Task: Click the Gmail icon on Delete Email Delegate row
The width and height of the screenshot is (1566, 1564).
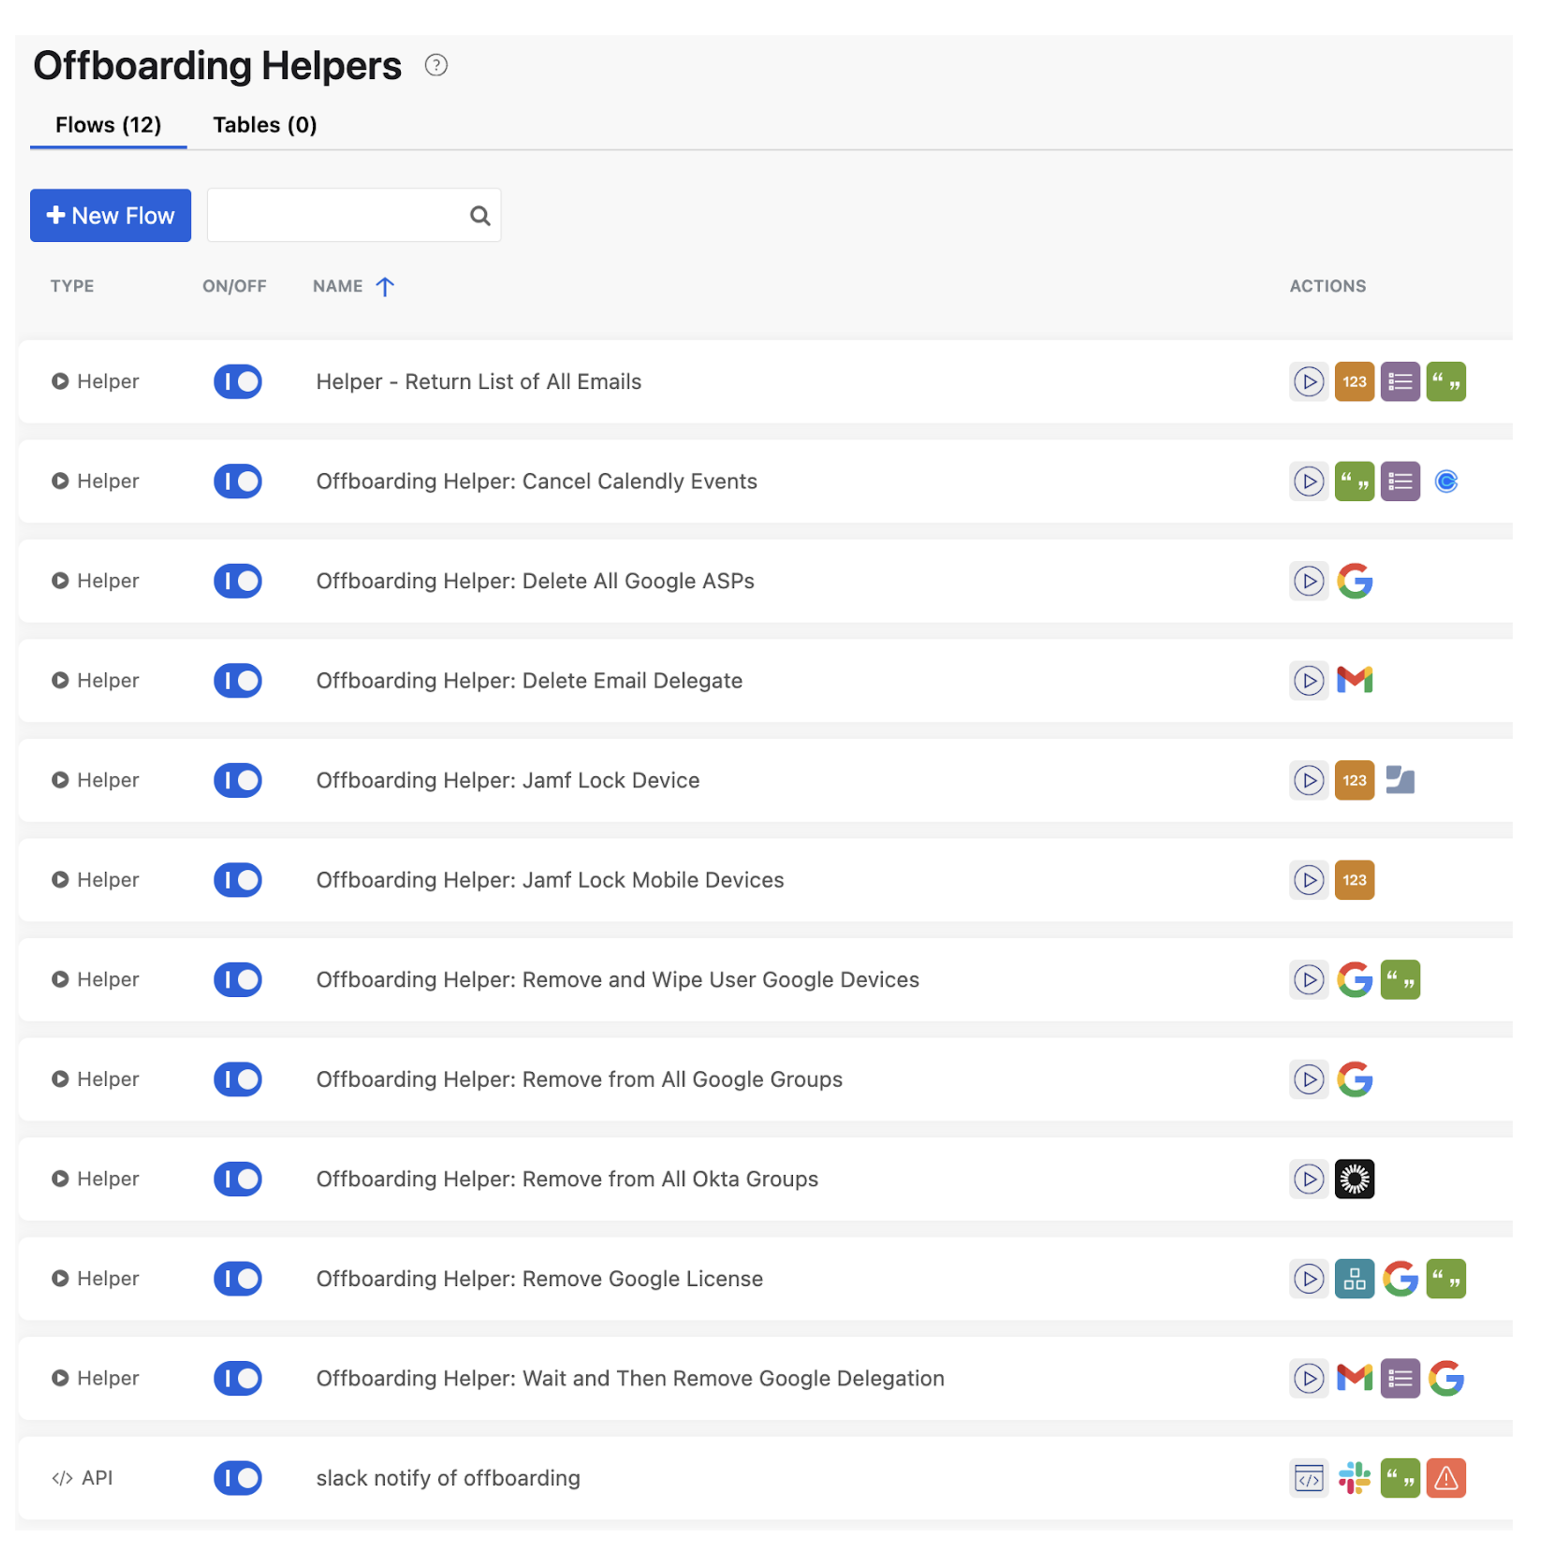Action: coord(1355,680)
